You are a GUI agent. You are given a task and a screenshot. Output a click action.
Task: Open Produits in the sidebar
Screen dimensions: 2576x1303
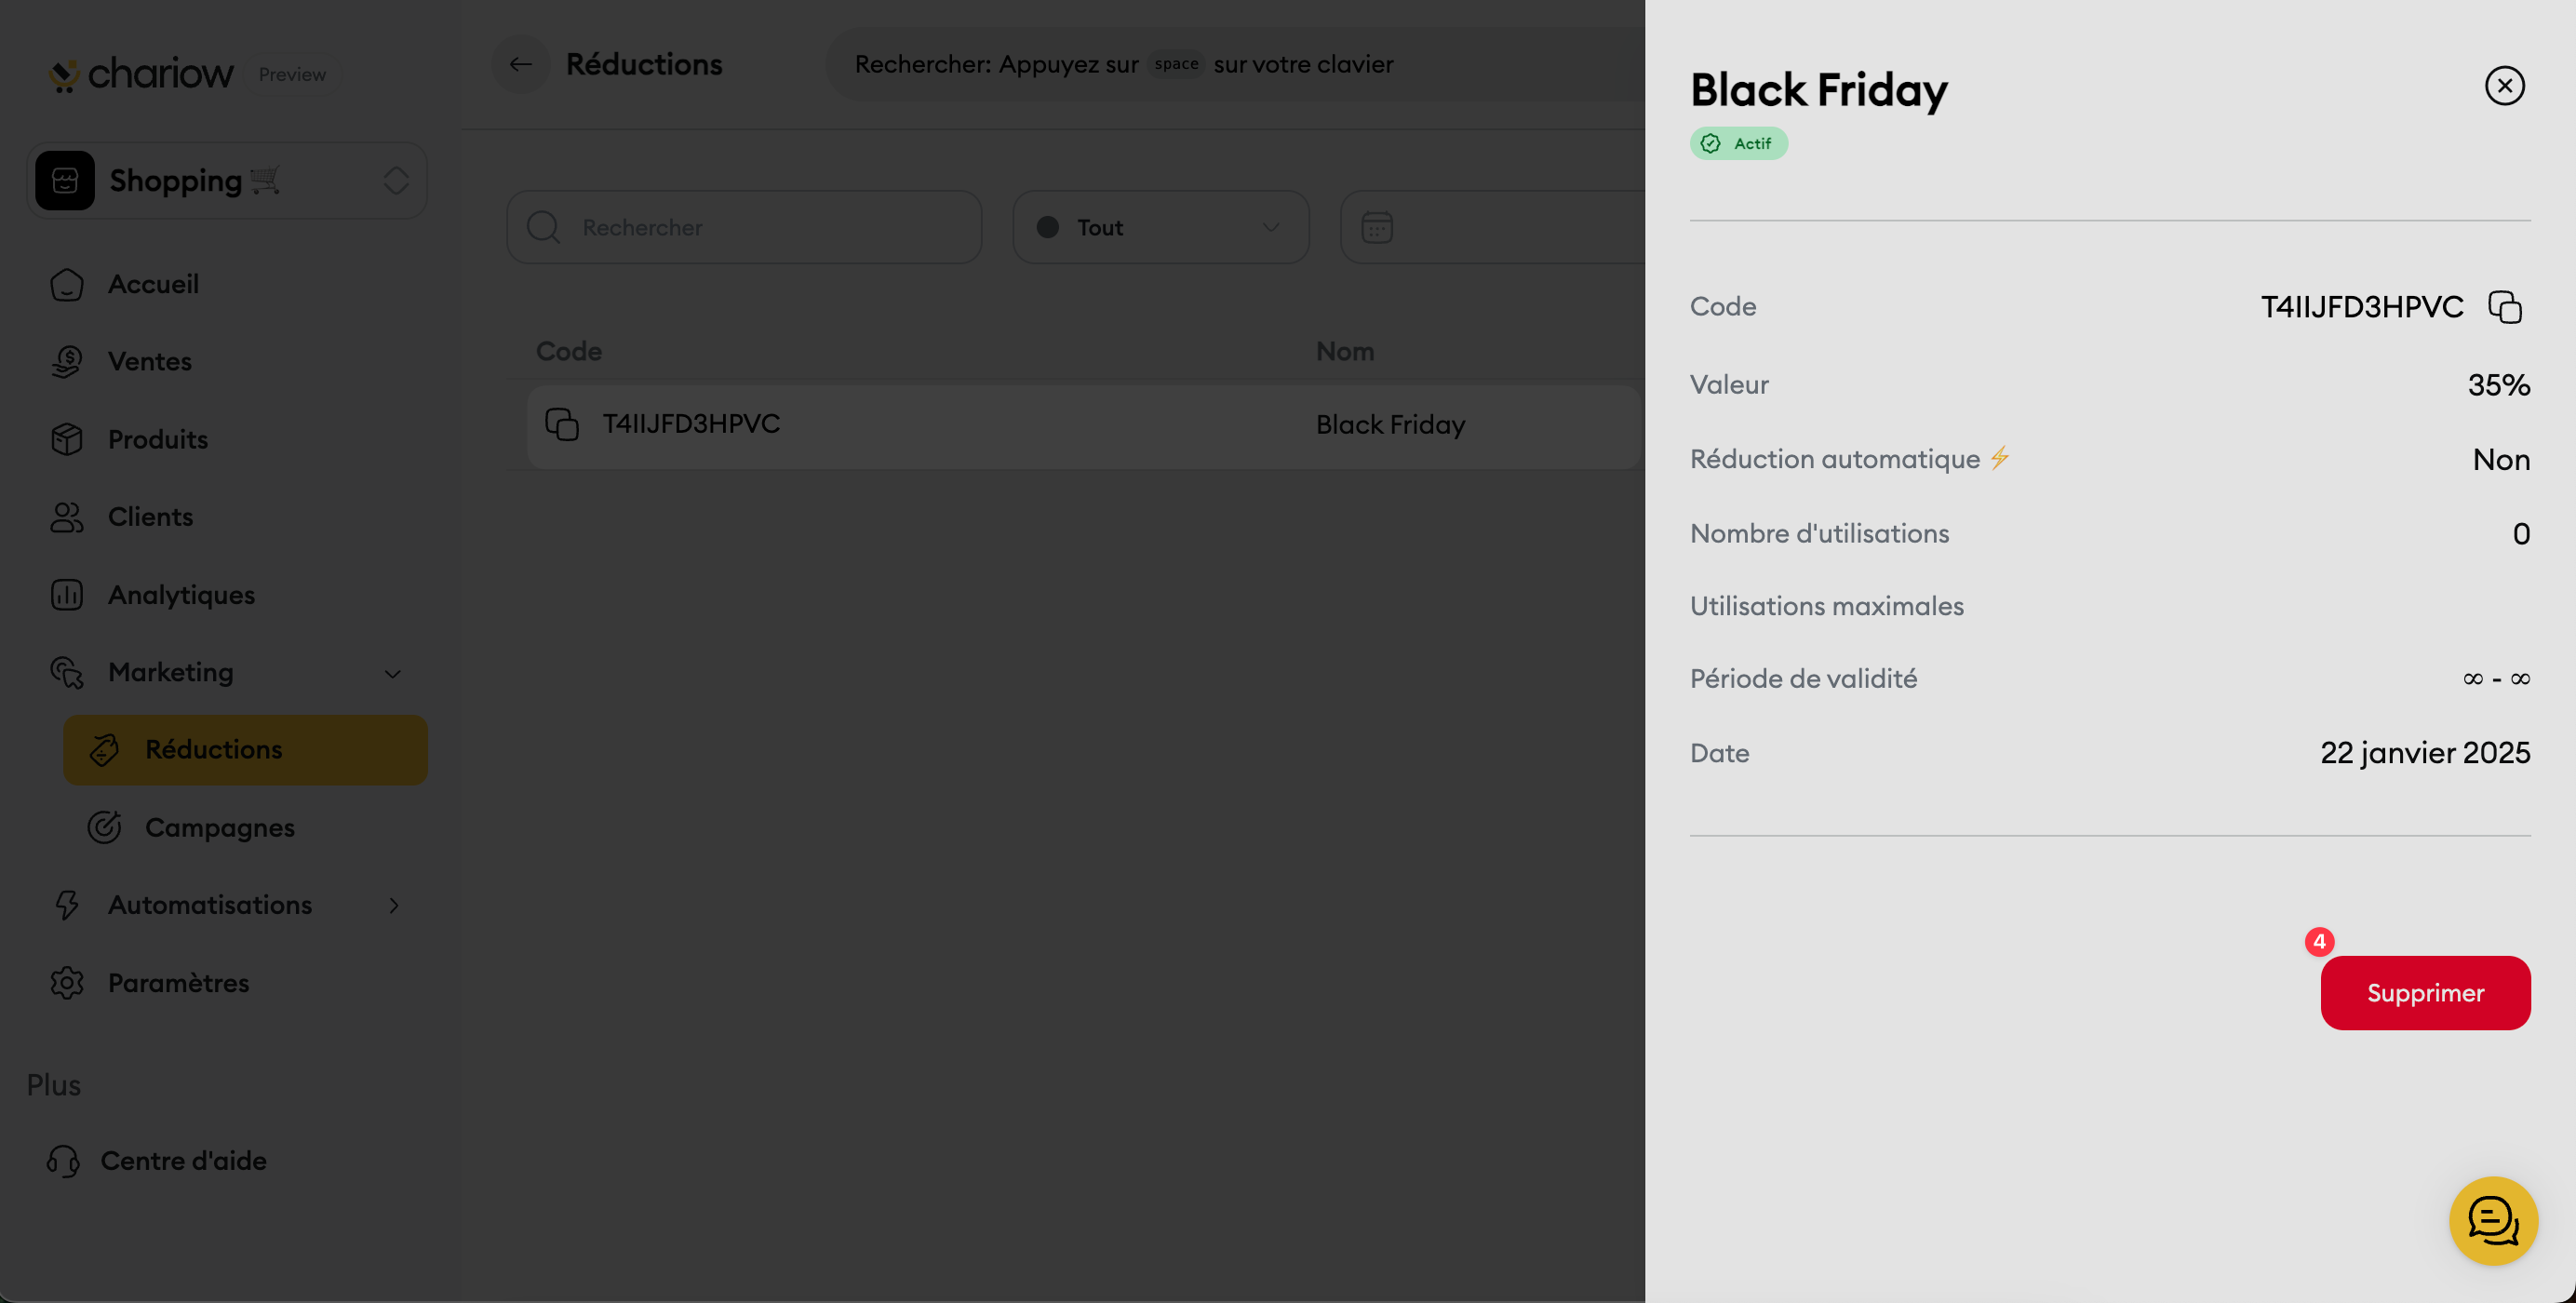[x=158, y=439]
